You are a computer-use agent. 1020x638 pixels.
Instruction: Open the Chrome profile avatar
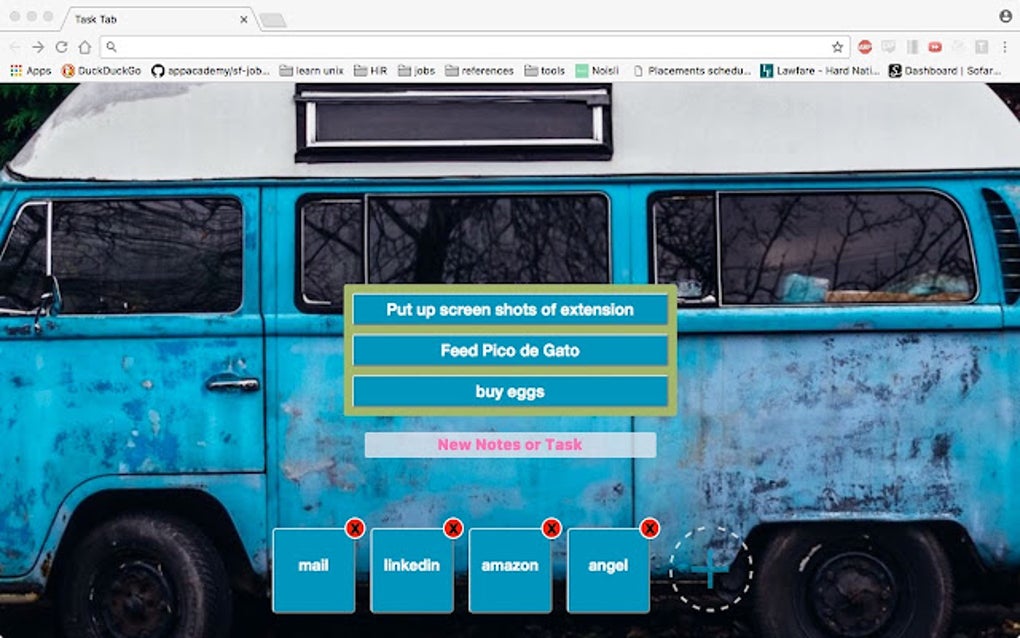[x=1006, y=16]
